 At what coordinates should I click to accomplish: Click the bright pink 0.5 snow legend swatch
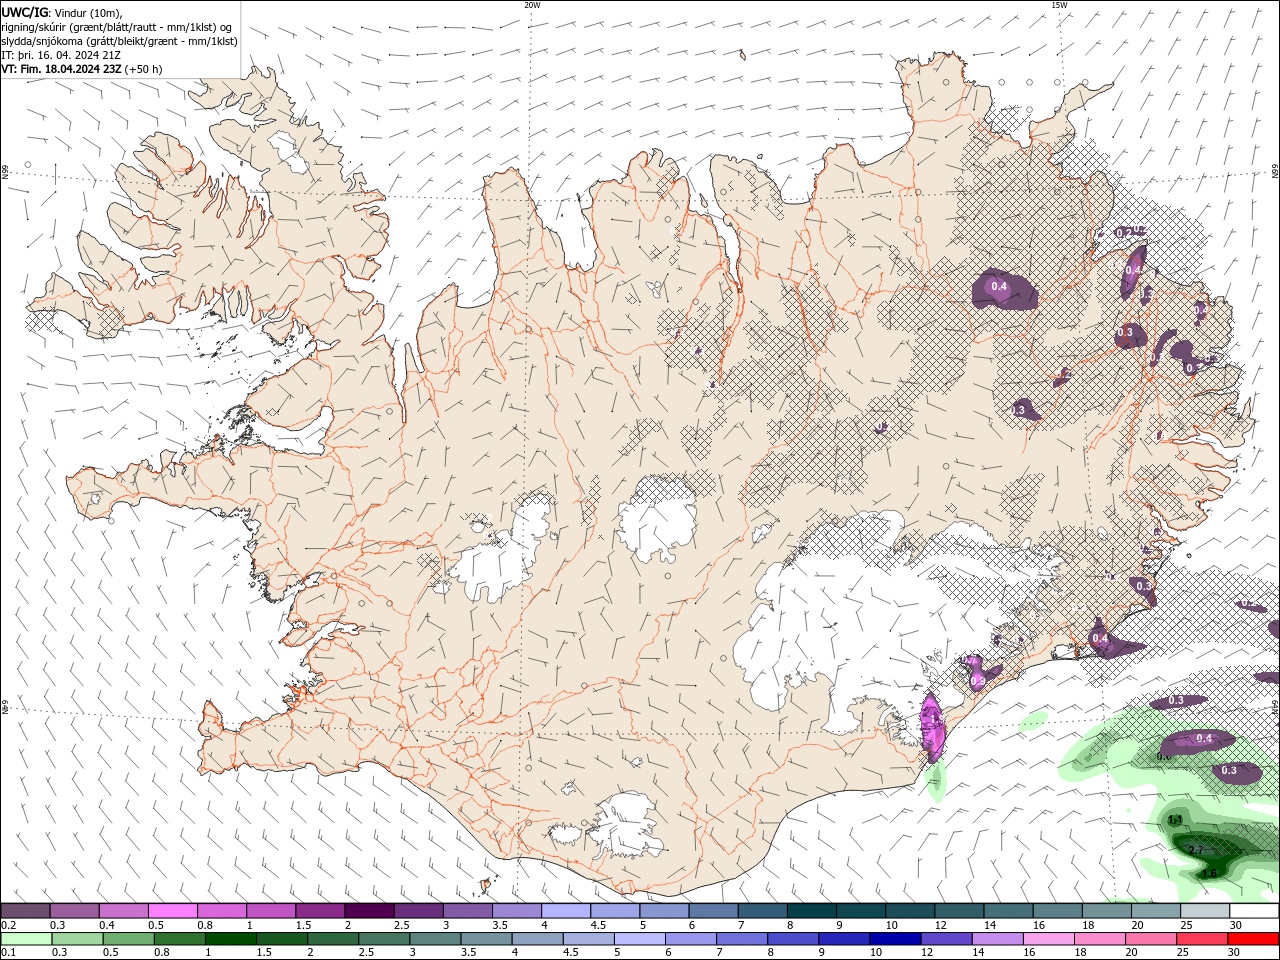[x=172, y=911]
